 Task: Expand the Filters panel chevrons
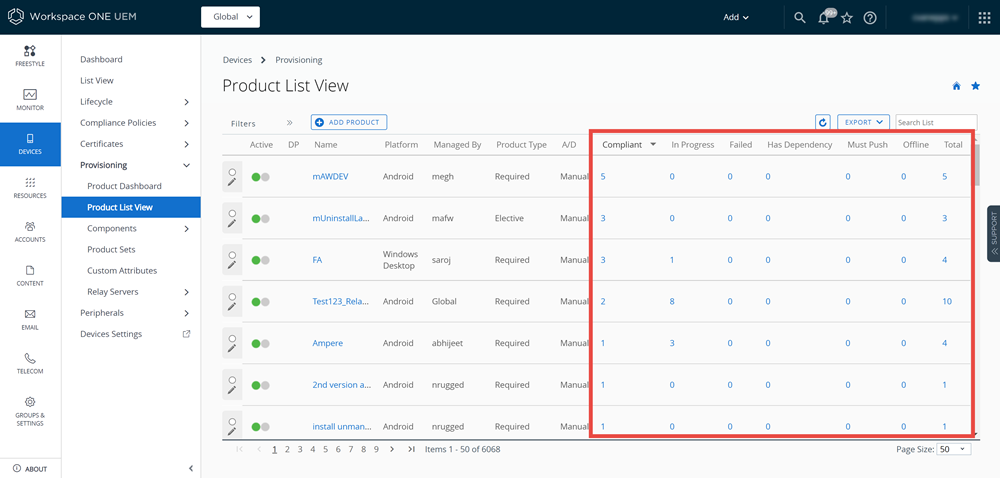click(x=289, y=123)
